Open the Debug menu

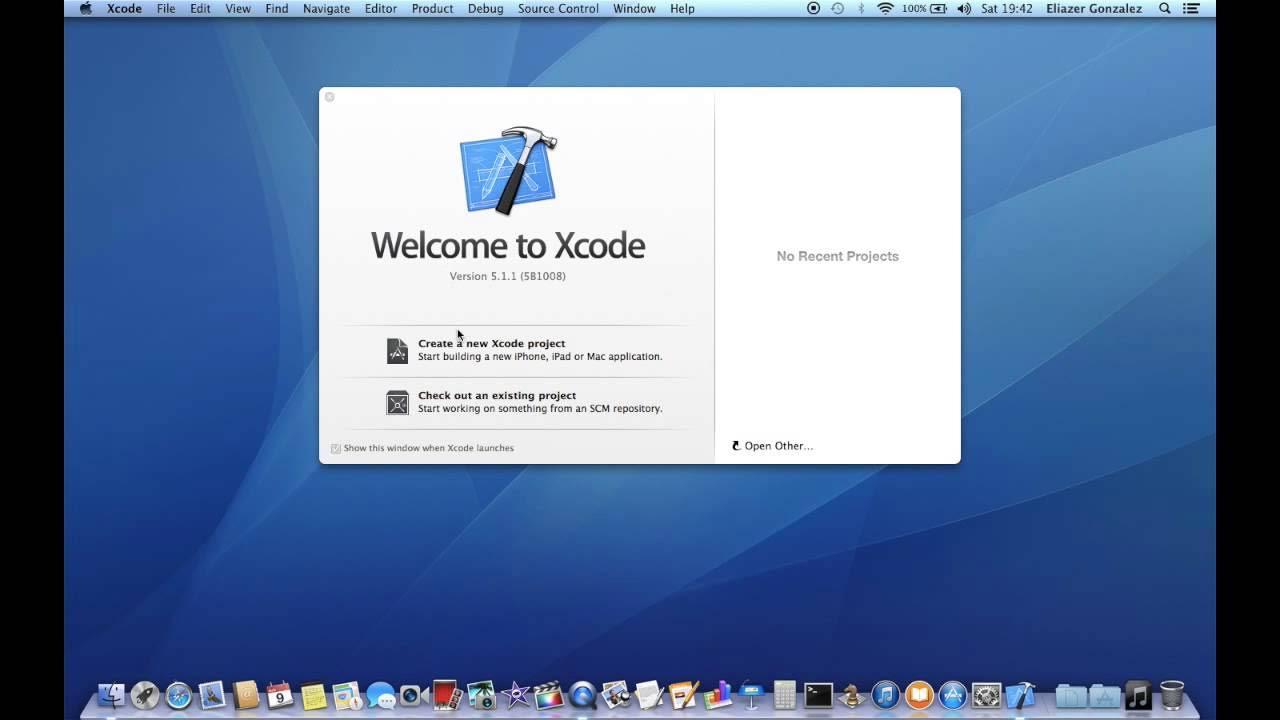point(486,8)
